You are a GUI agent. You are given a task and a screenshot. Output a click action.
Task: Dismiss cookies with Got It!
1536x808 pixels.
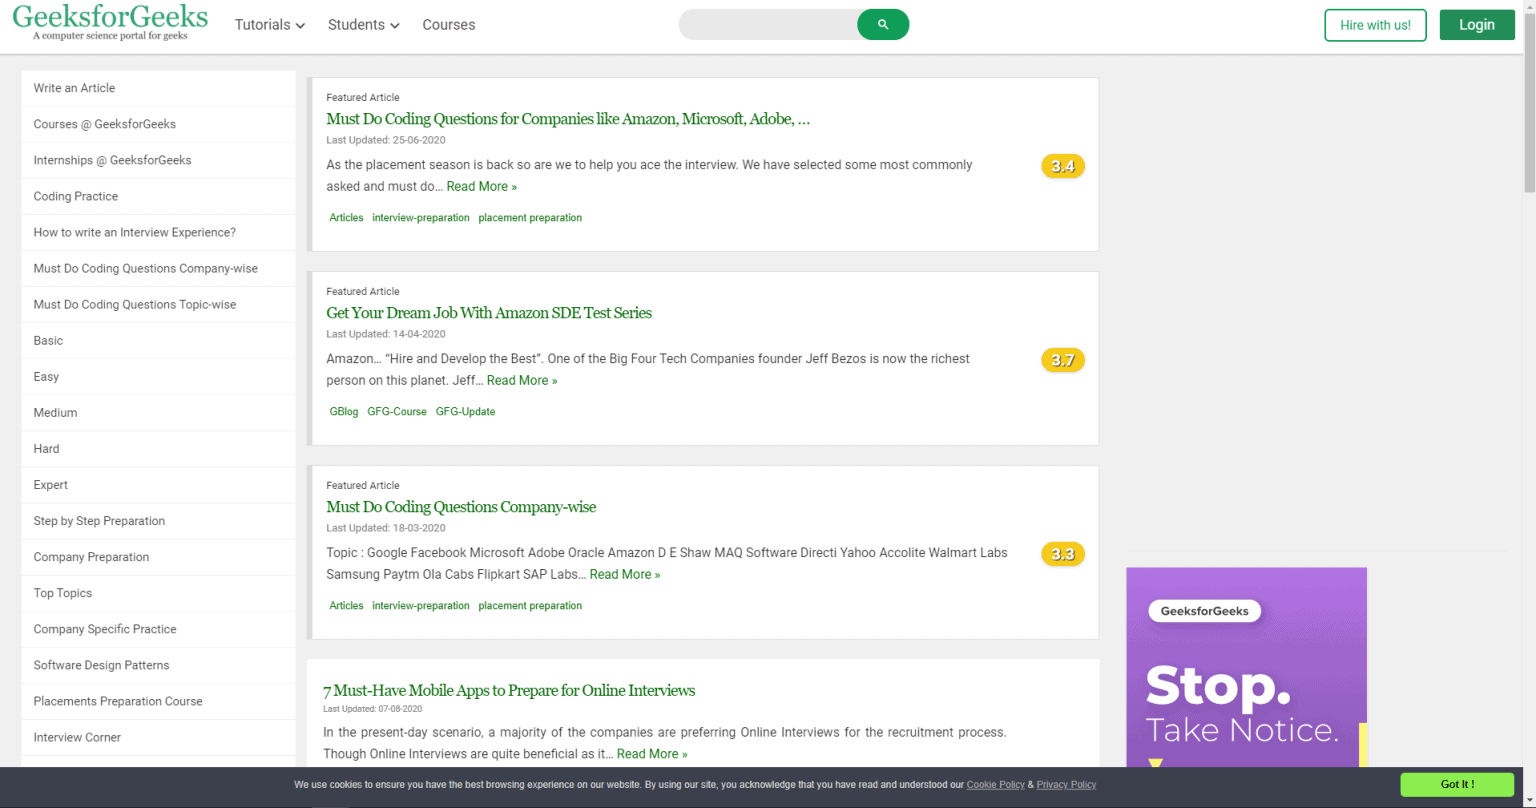click(x=1457, y=784)
